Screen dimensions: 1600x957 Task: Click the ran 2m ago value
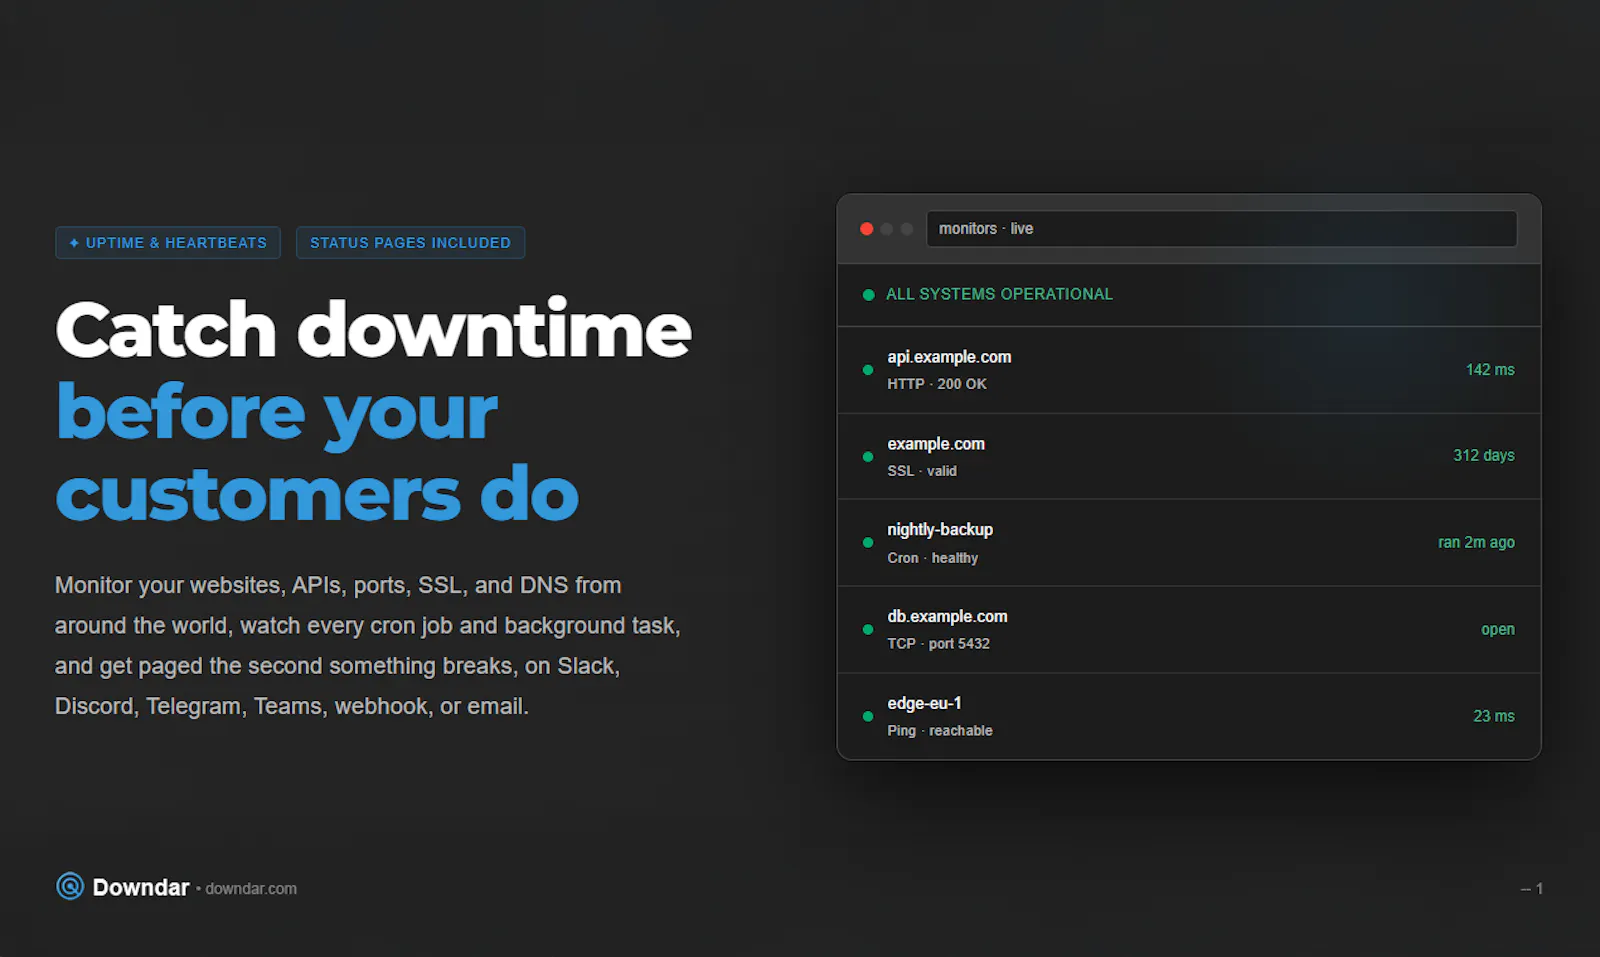[1476, 542]
